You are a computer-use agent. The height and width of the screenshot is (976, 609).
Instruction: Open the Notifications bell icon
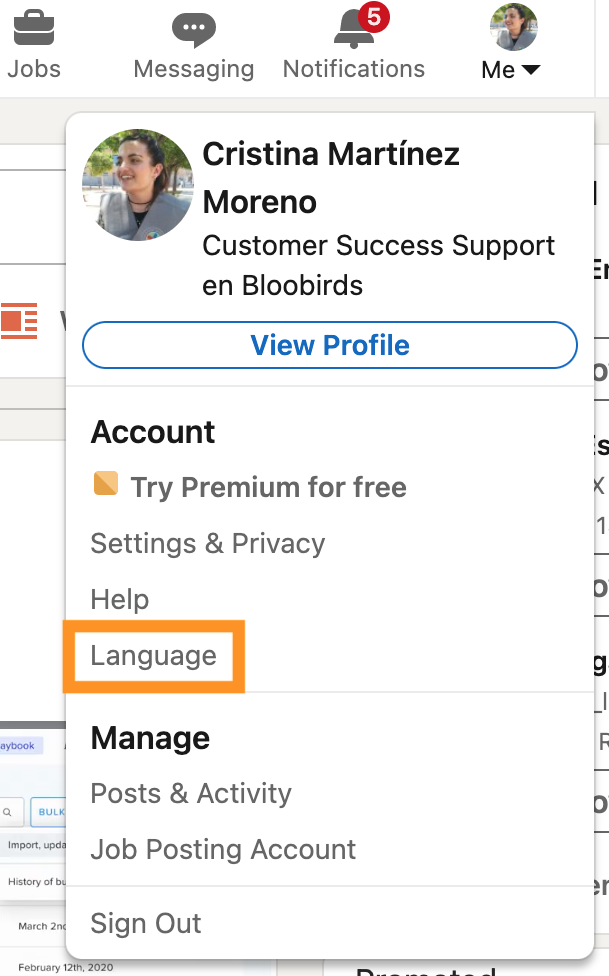354,31
